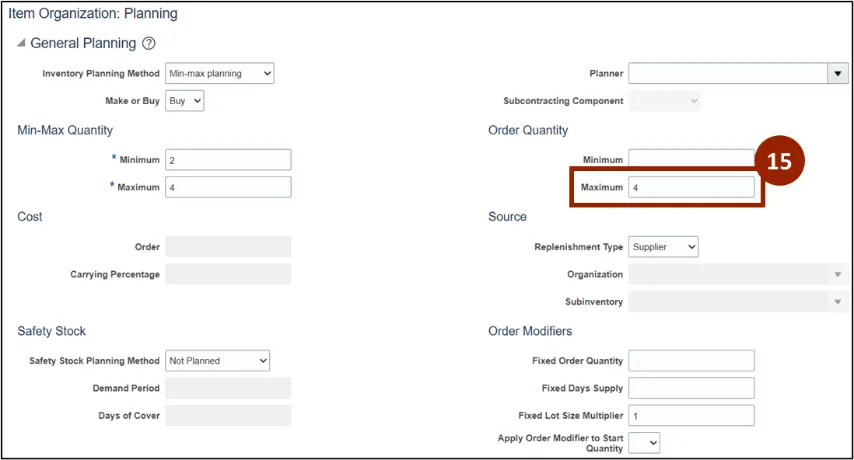854x460 pixels.
Task: Open the Subcontracting Component dropdown
Action: click(665, 101)
